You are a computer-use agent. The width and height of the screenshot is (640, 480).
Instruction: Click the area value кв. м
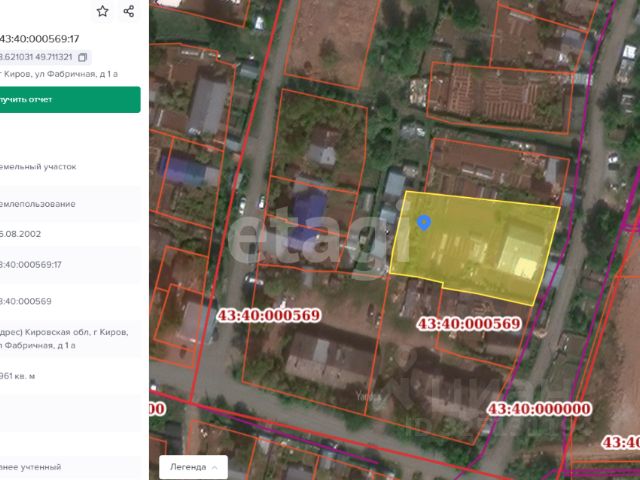pos(18,376)
